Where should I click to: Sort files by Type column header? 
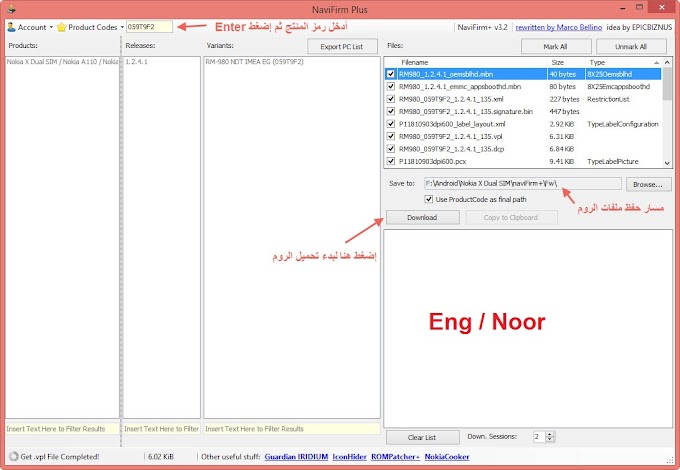coord(624,62)
